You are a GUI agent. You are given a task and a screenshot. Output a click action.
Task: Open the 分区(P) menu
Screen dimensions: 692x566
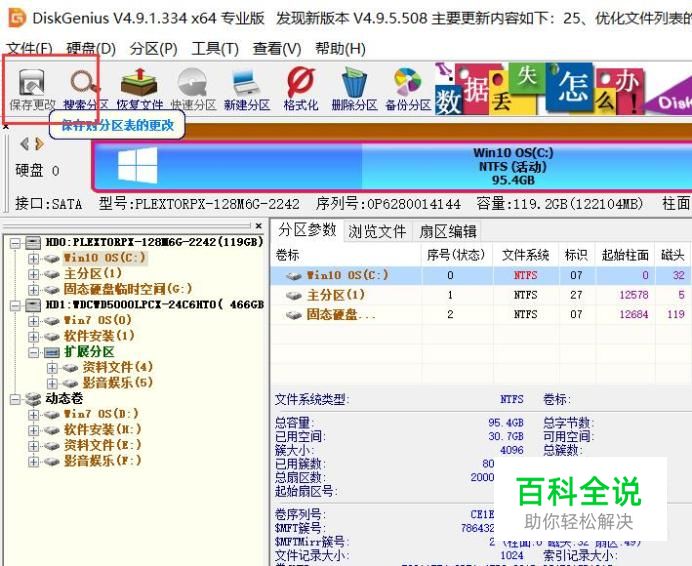pyautogui.click(x=153, y=48)
